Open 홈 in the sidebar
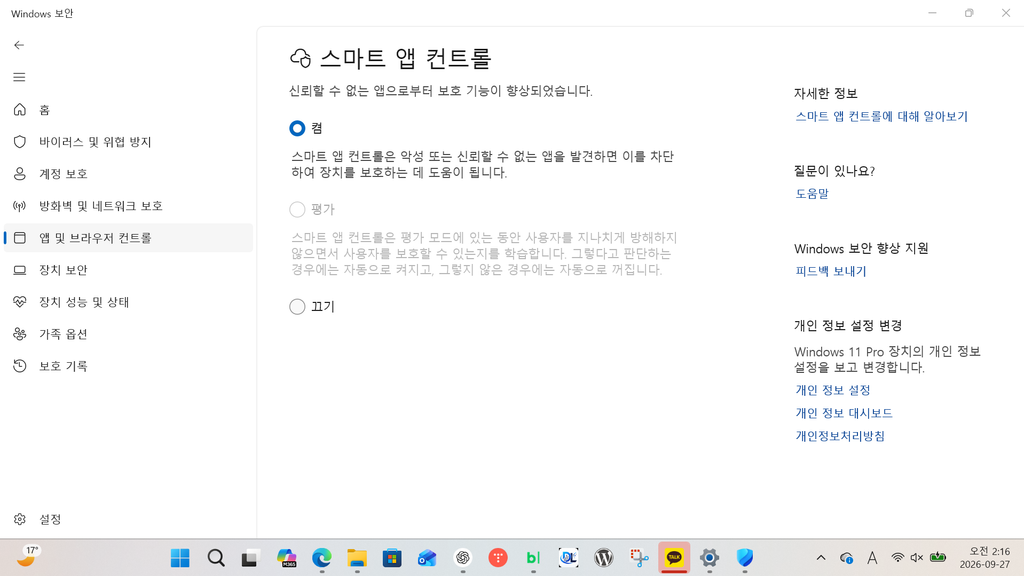 point(128,110)
